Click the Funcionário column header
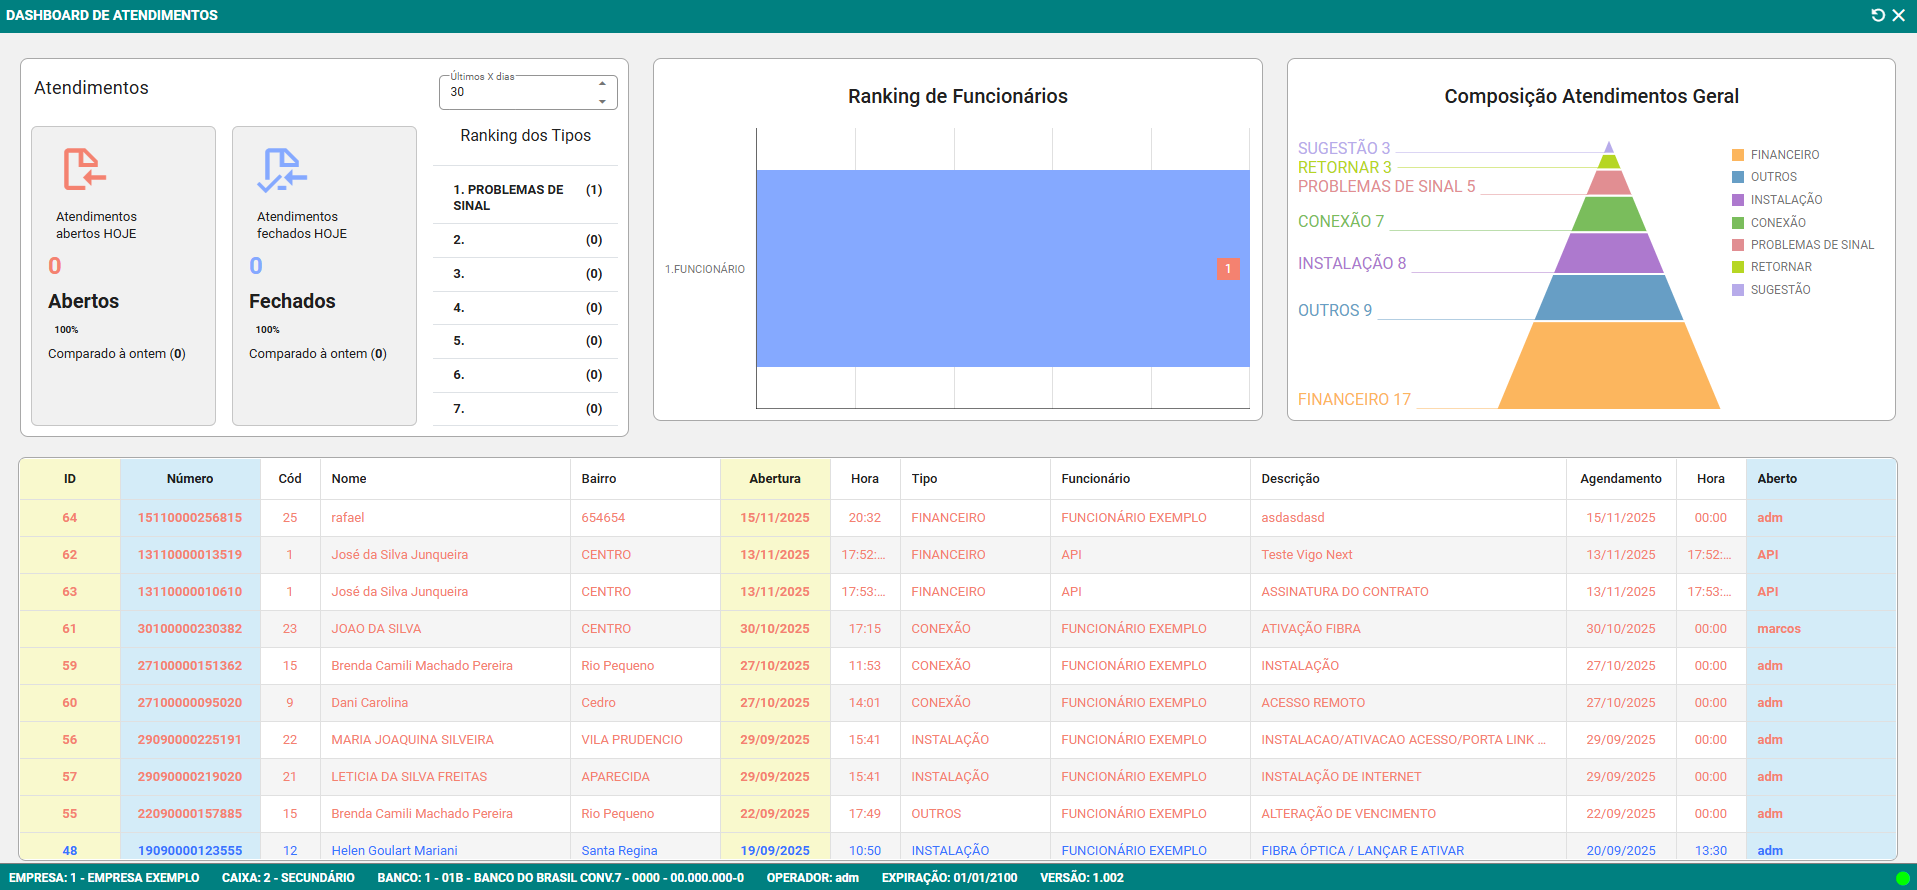Image resolution: width=1917 pixels, height=890 pixels. click(x=1095, y=479)
